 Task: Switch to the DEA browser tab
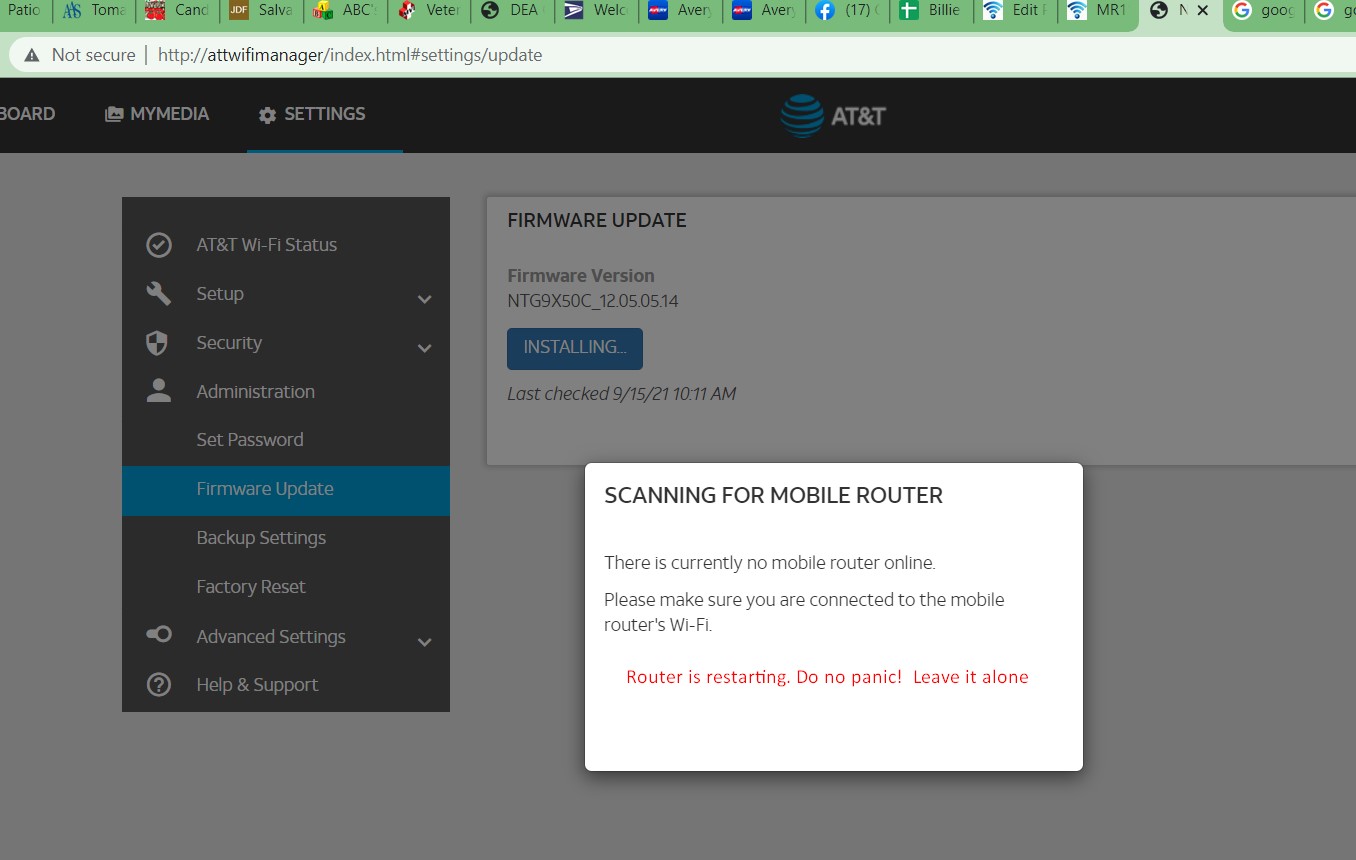tap(513, 11)
